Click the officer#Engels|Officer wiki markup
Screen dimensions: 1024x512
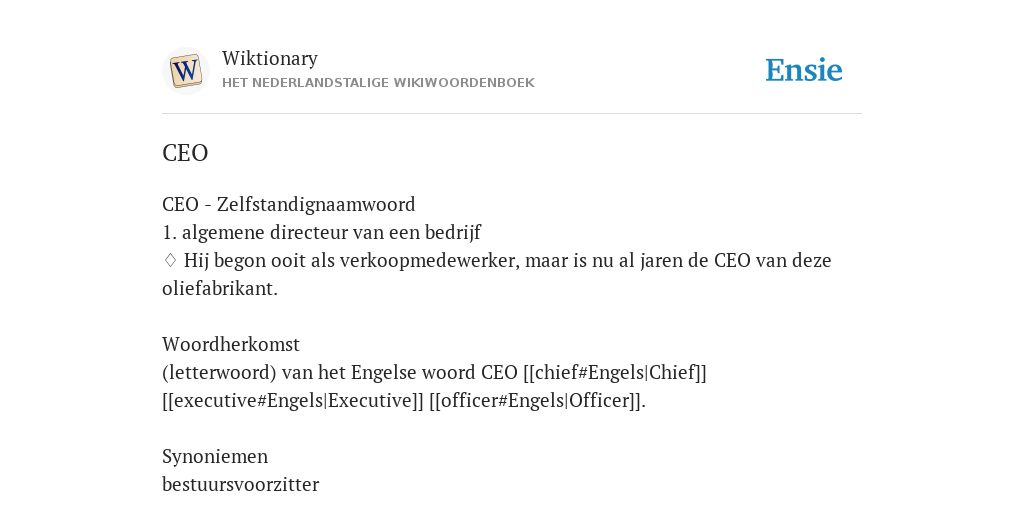click(x=536, y=400)
